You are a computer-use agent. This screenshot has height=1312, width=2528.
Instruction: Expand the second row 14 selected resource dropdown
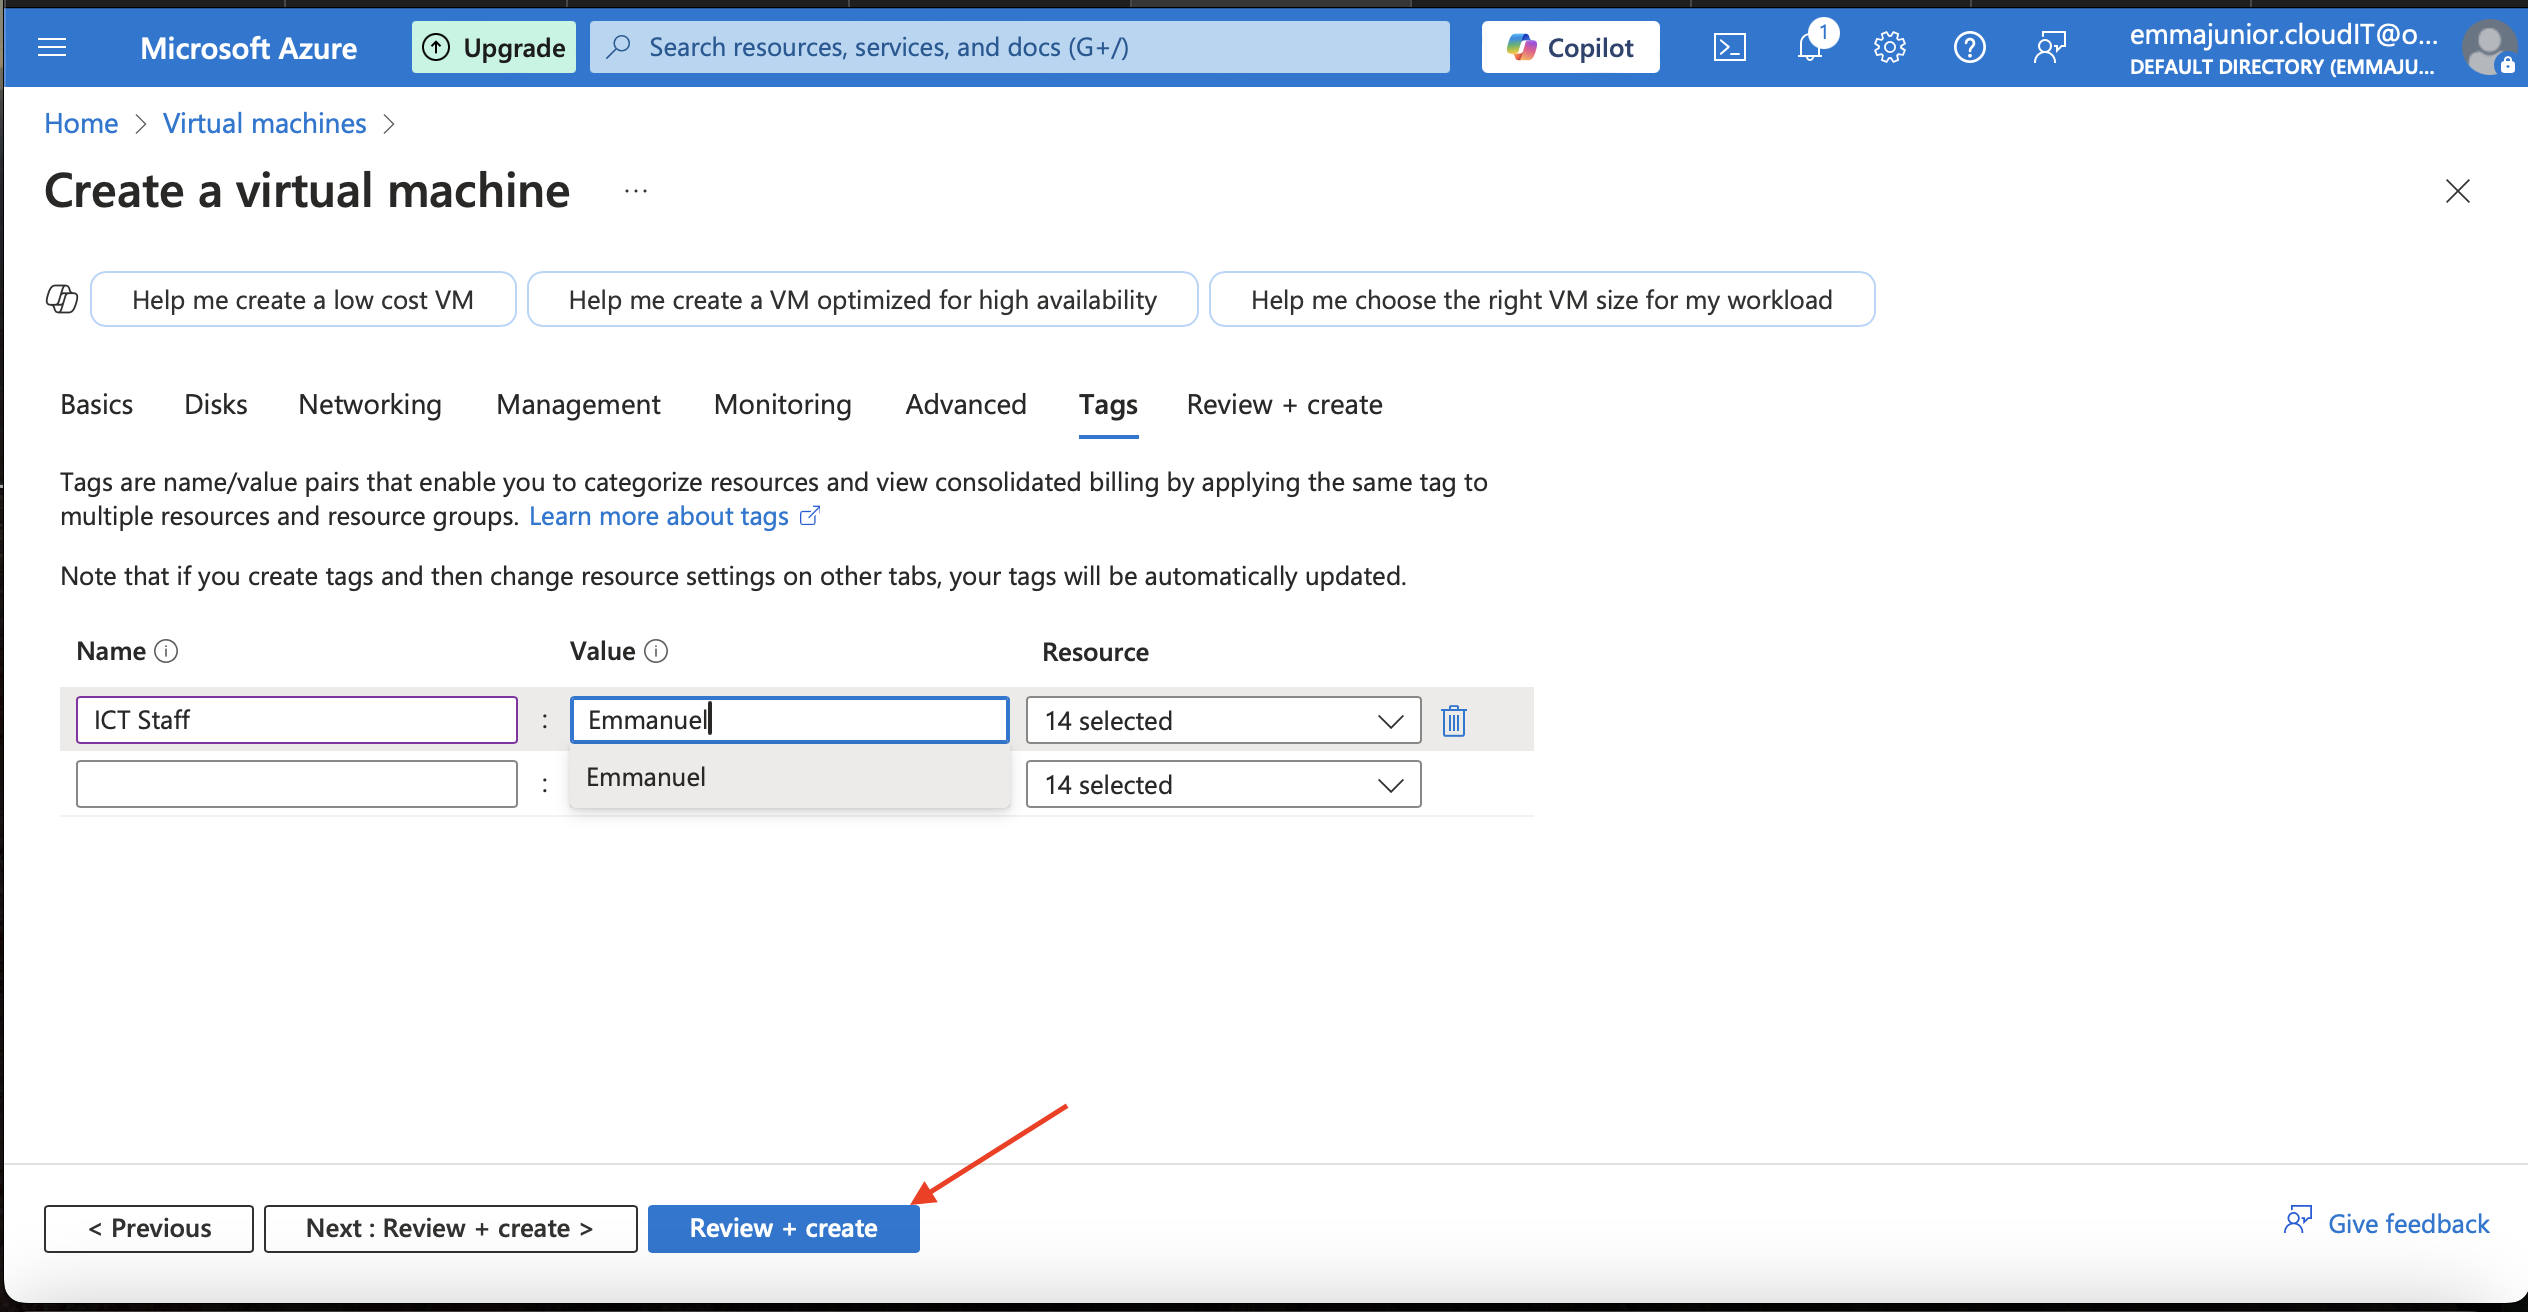tap(1223, 784)
